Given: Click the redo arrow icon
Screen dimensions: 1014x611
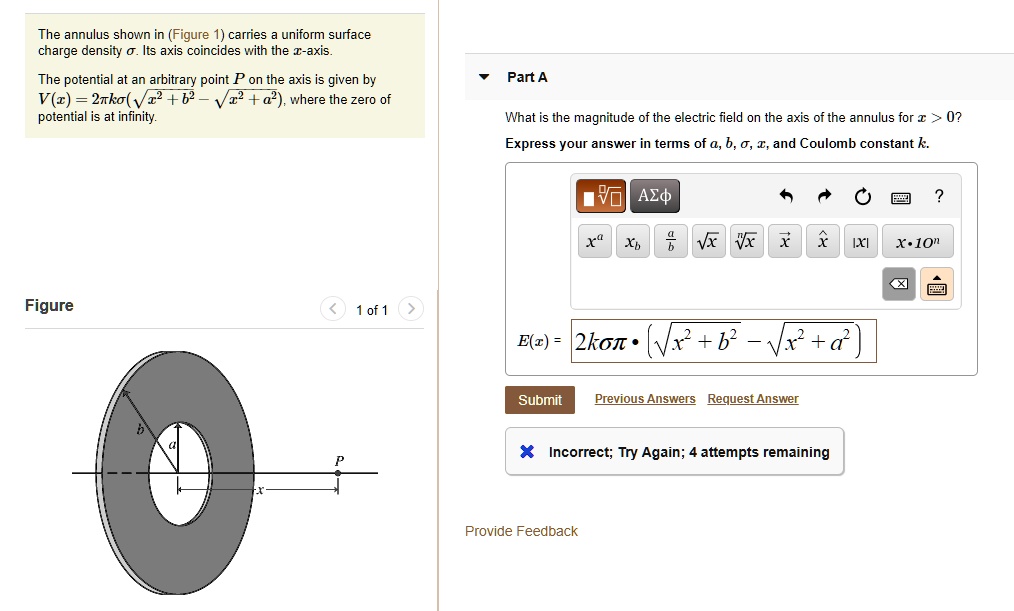Looking at the screenshot, I should (x=824, y=196).
